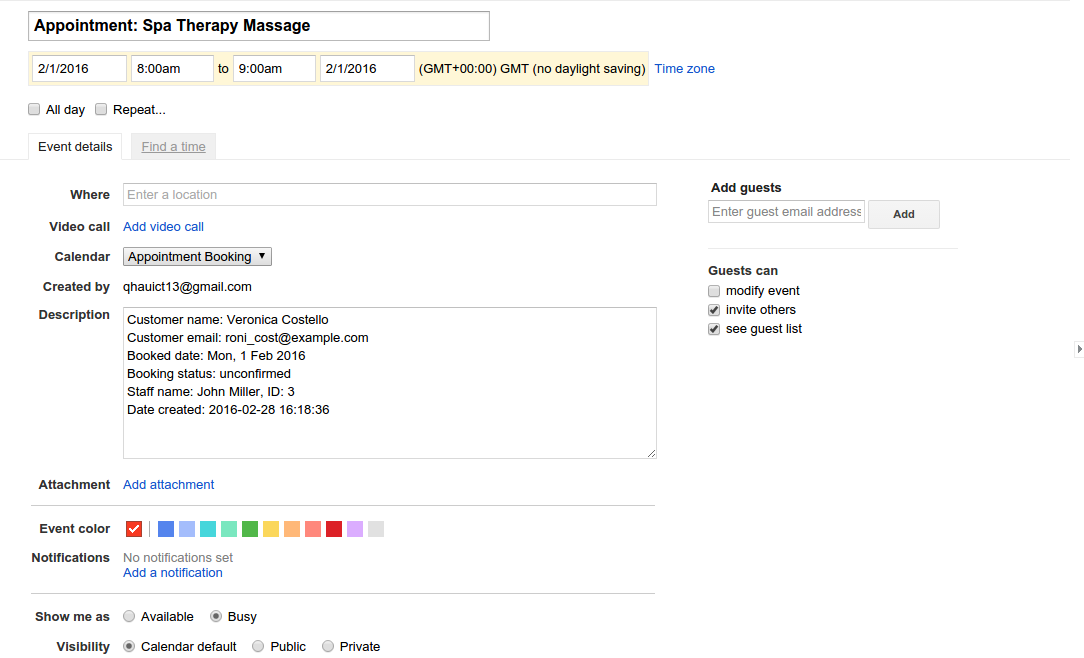Viewport: 1084px width, 658px height.
Task: Allow guests to modify event
Action: (x=714, y=291)
